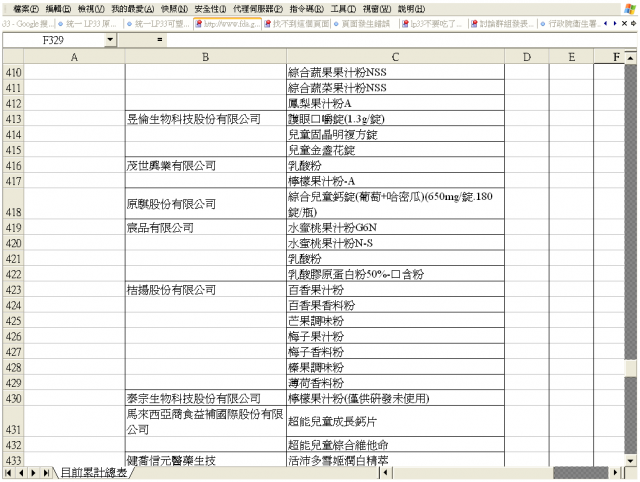The image size is (640, 482).
Task: Click the Windows logo throbber icon
Action: [x=630, y=9]
